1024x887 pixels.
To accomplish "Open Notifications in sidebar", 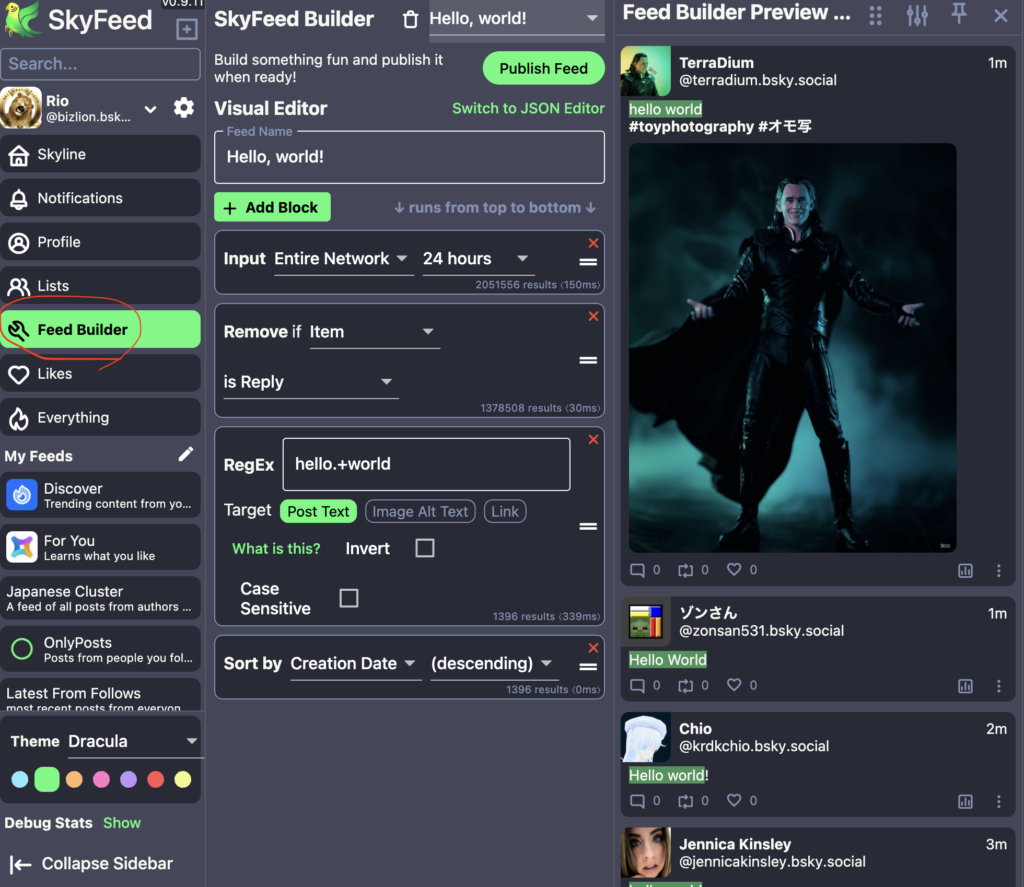I will pos(101,198).
